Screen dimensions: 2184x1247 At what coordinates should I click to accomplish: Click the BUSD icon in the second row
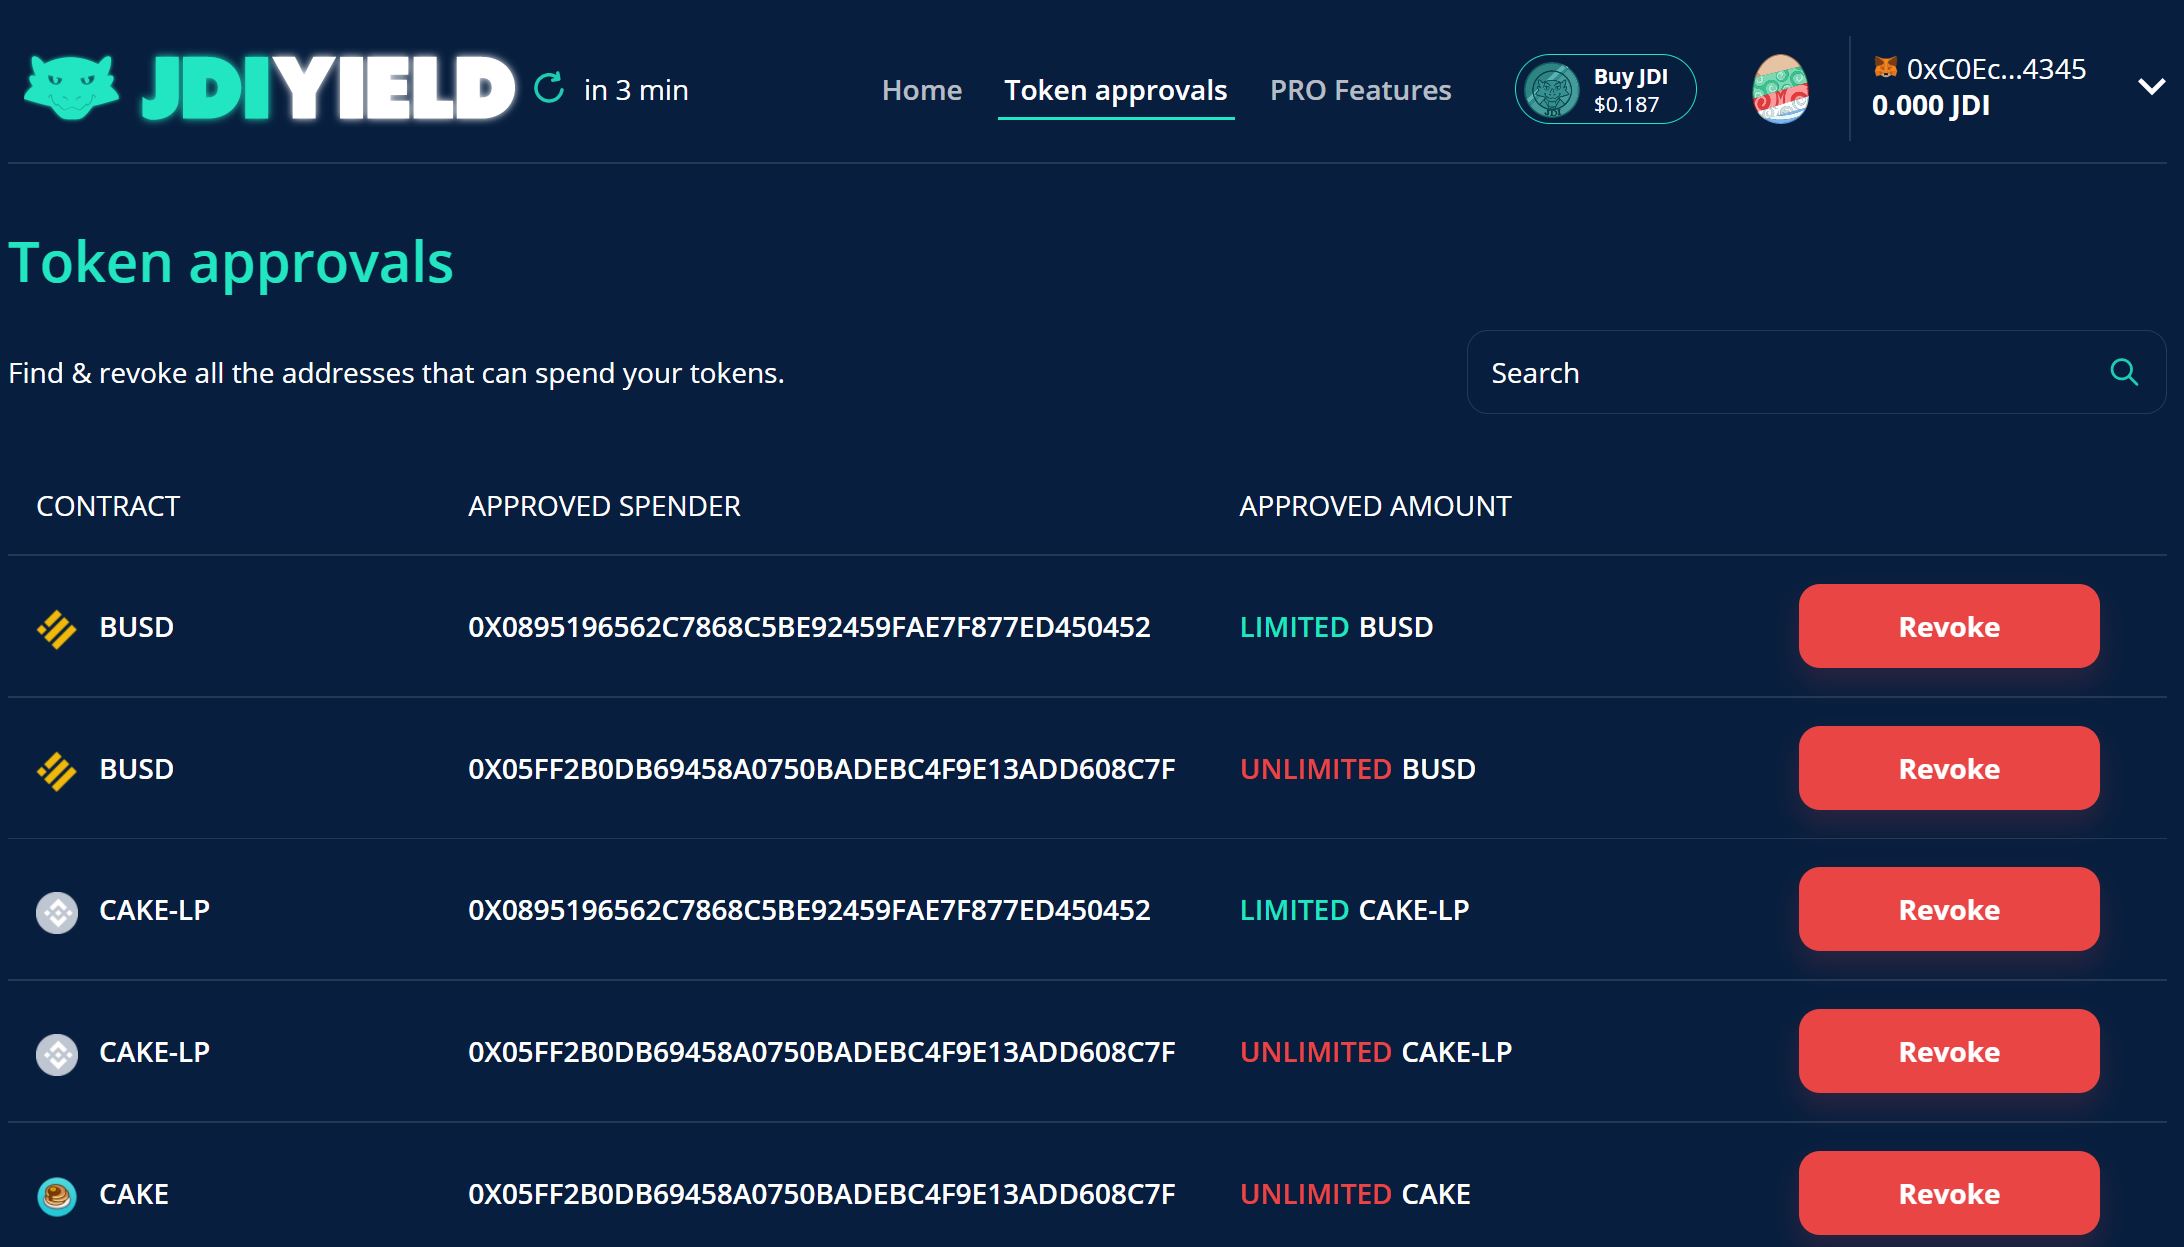point(56,768)
